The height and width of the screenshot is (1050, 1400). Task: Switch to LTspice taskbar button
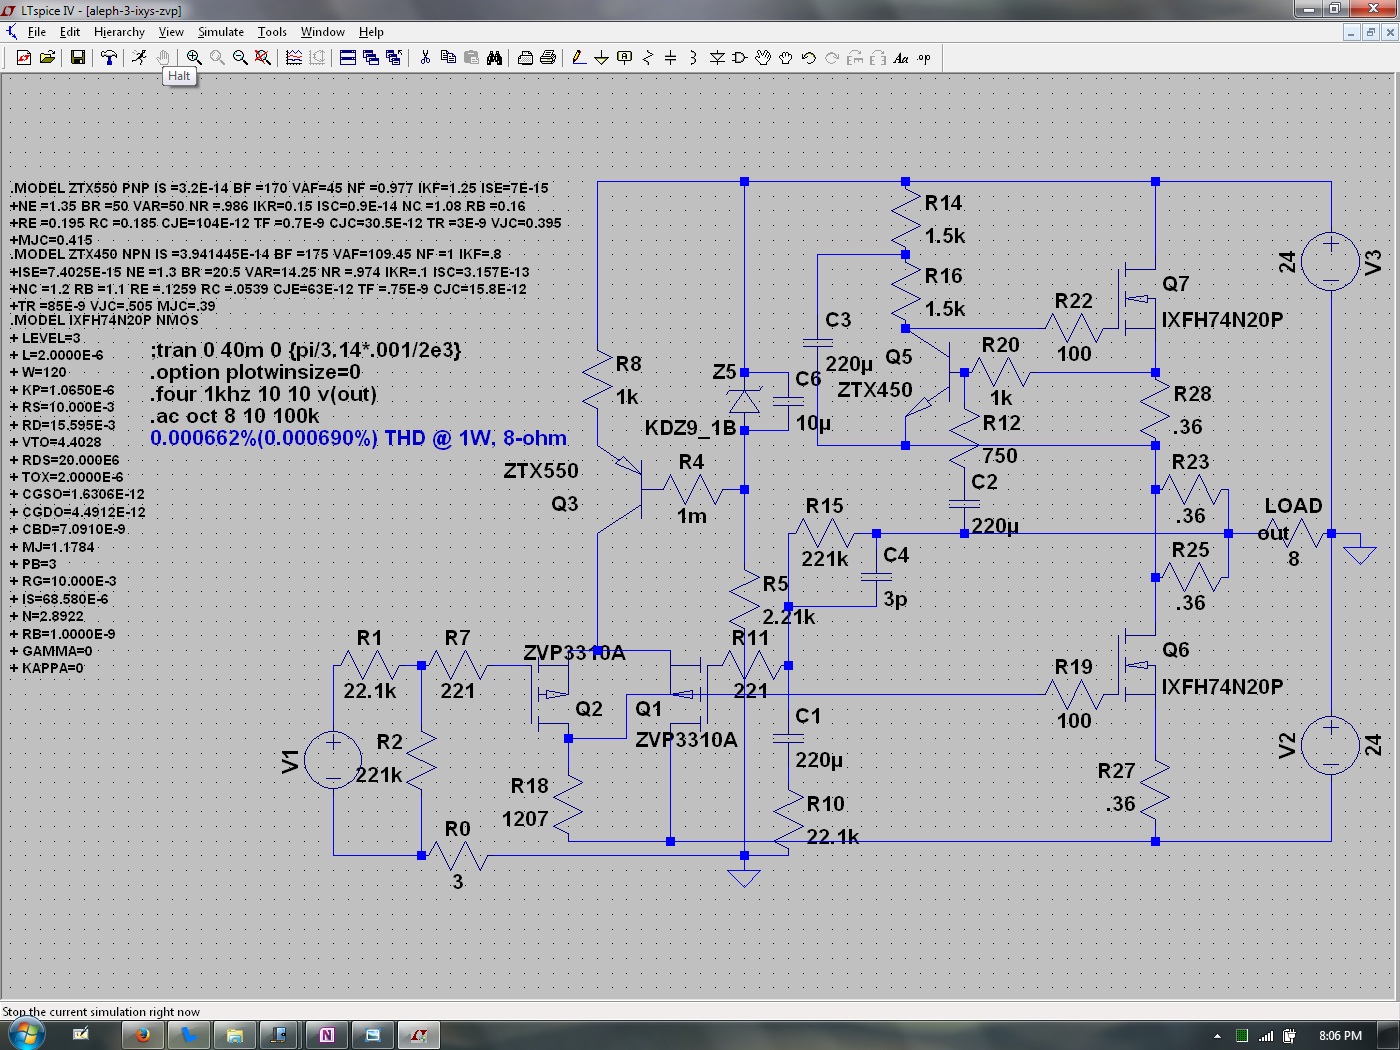(418, 1035)
